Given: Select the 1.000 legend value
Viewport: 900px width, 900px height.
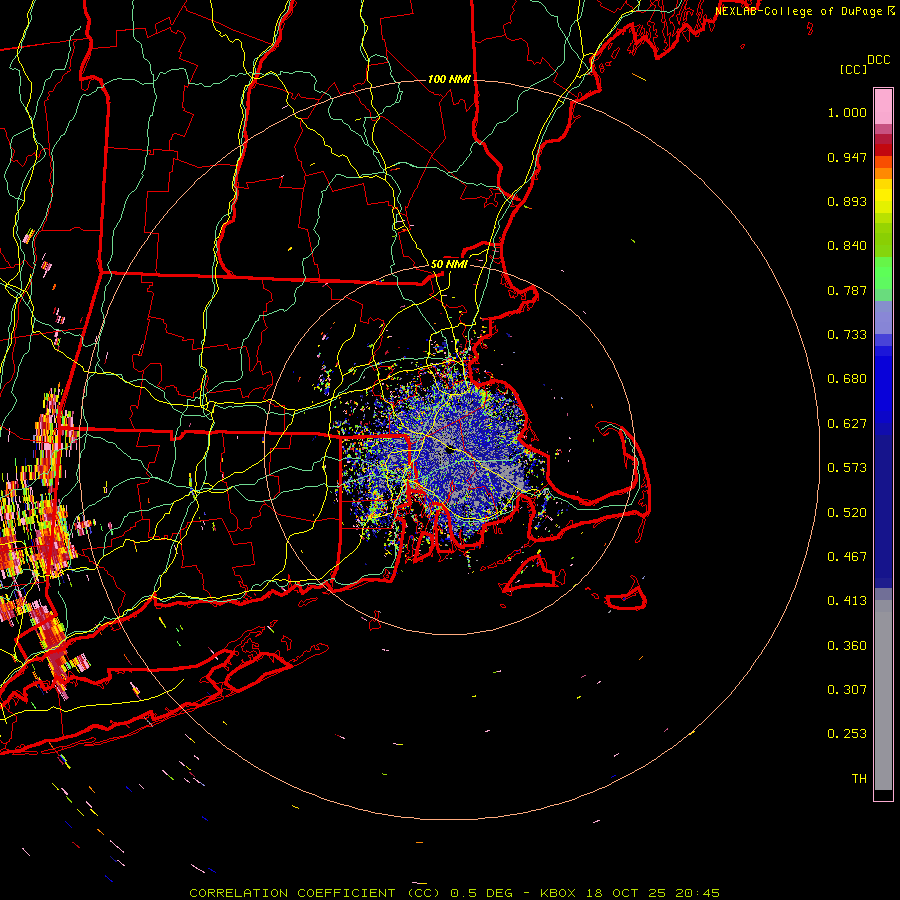Looking at the screenshot, I should pyautogui.click(x=847, y=112).
